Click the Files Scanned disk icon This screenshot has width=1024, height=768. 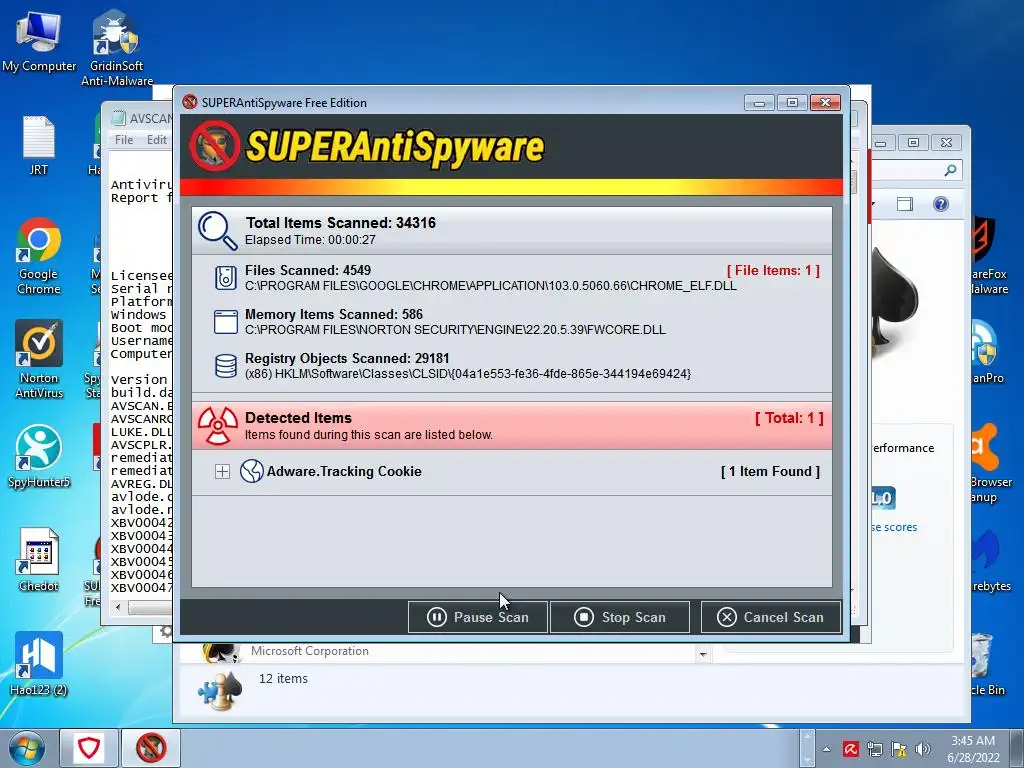[x=225, y=278]
